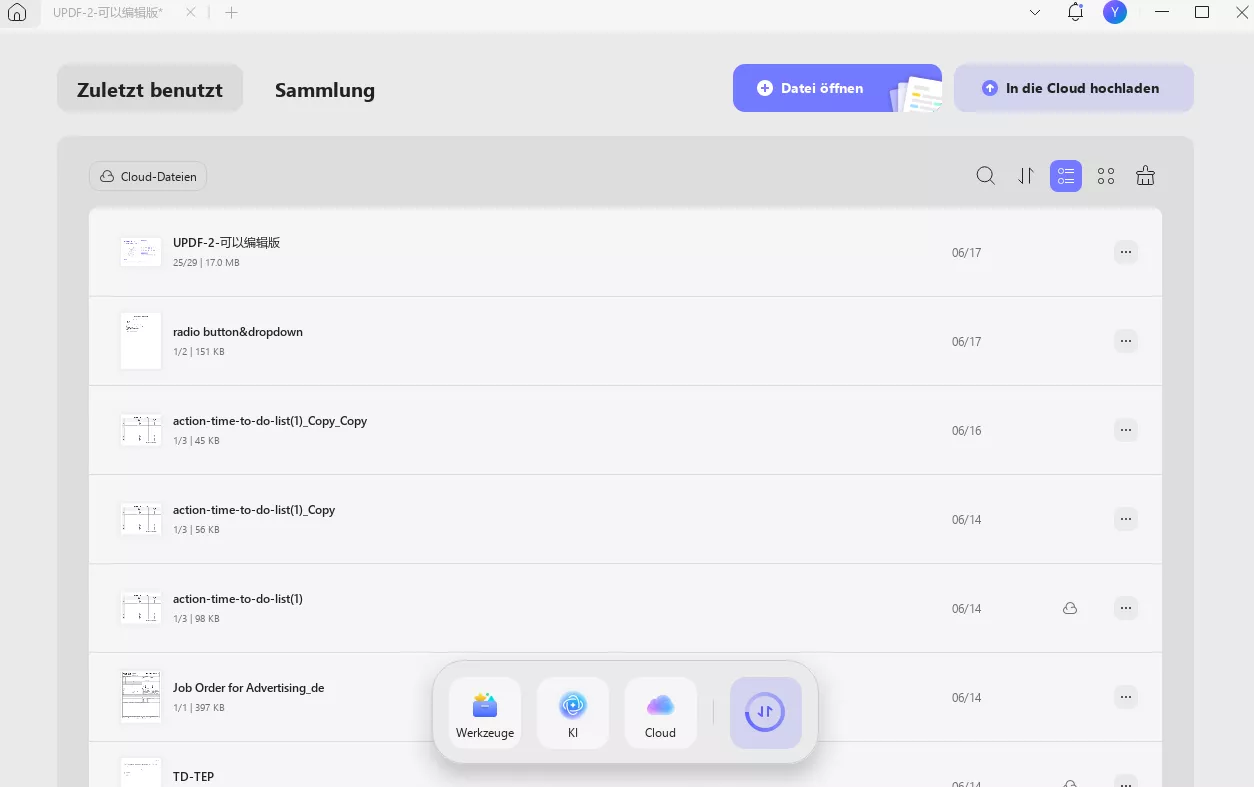The height and width of the screenshot is (787, 1254).
Task: Open thumbnail of action-time-to-do-list(1)_Copy
Action: (x=141, y=519)
